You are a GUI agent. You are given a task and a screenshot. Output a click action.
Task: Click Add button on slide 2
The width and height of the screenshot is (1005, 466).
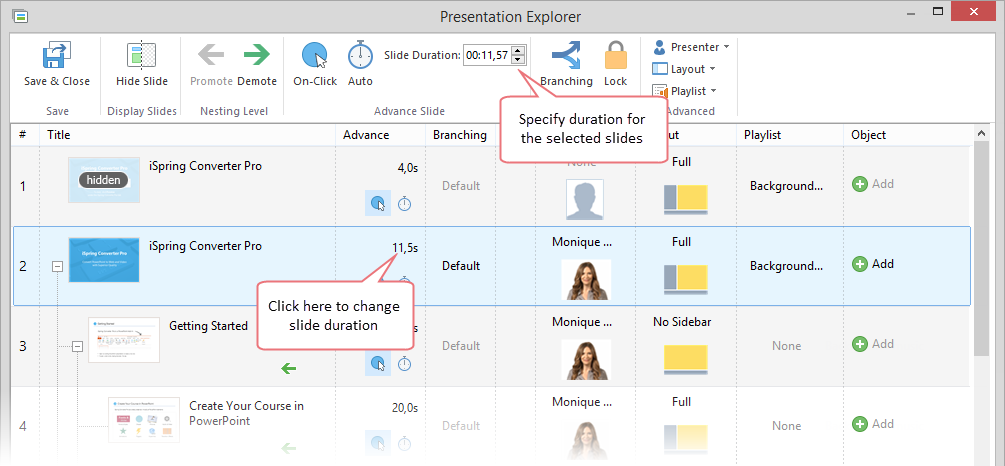873,264
